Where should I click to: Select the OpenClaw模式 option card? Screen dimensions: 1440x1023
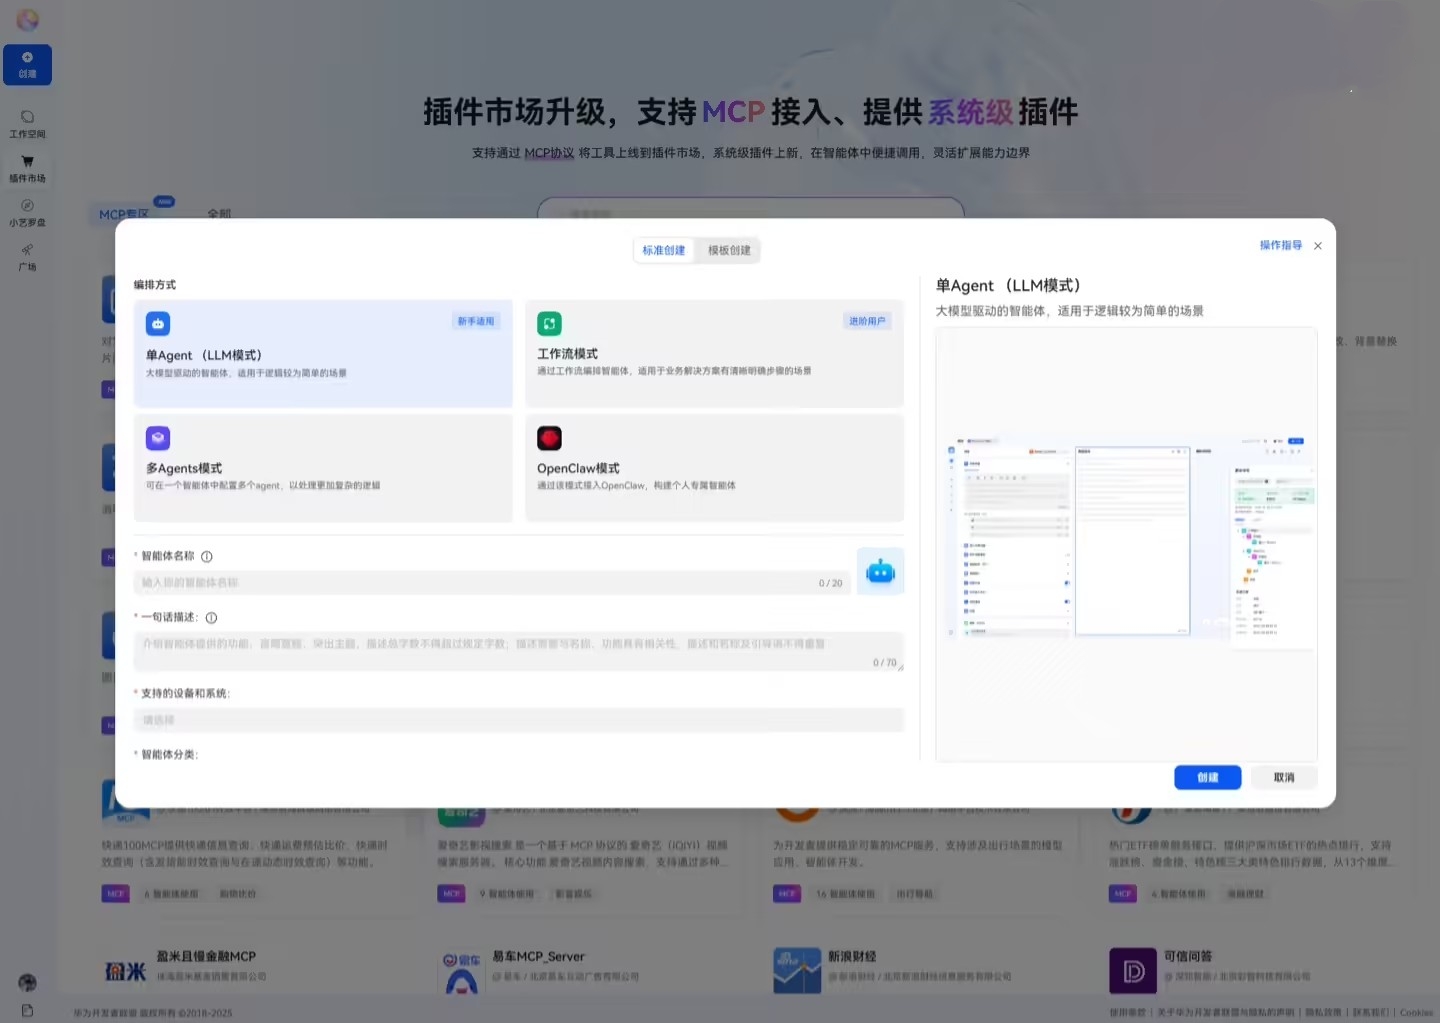(x=714, y=468)
